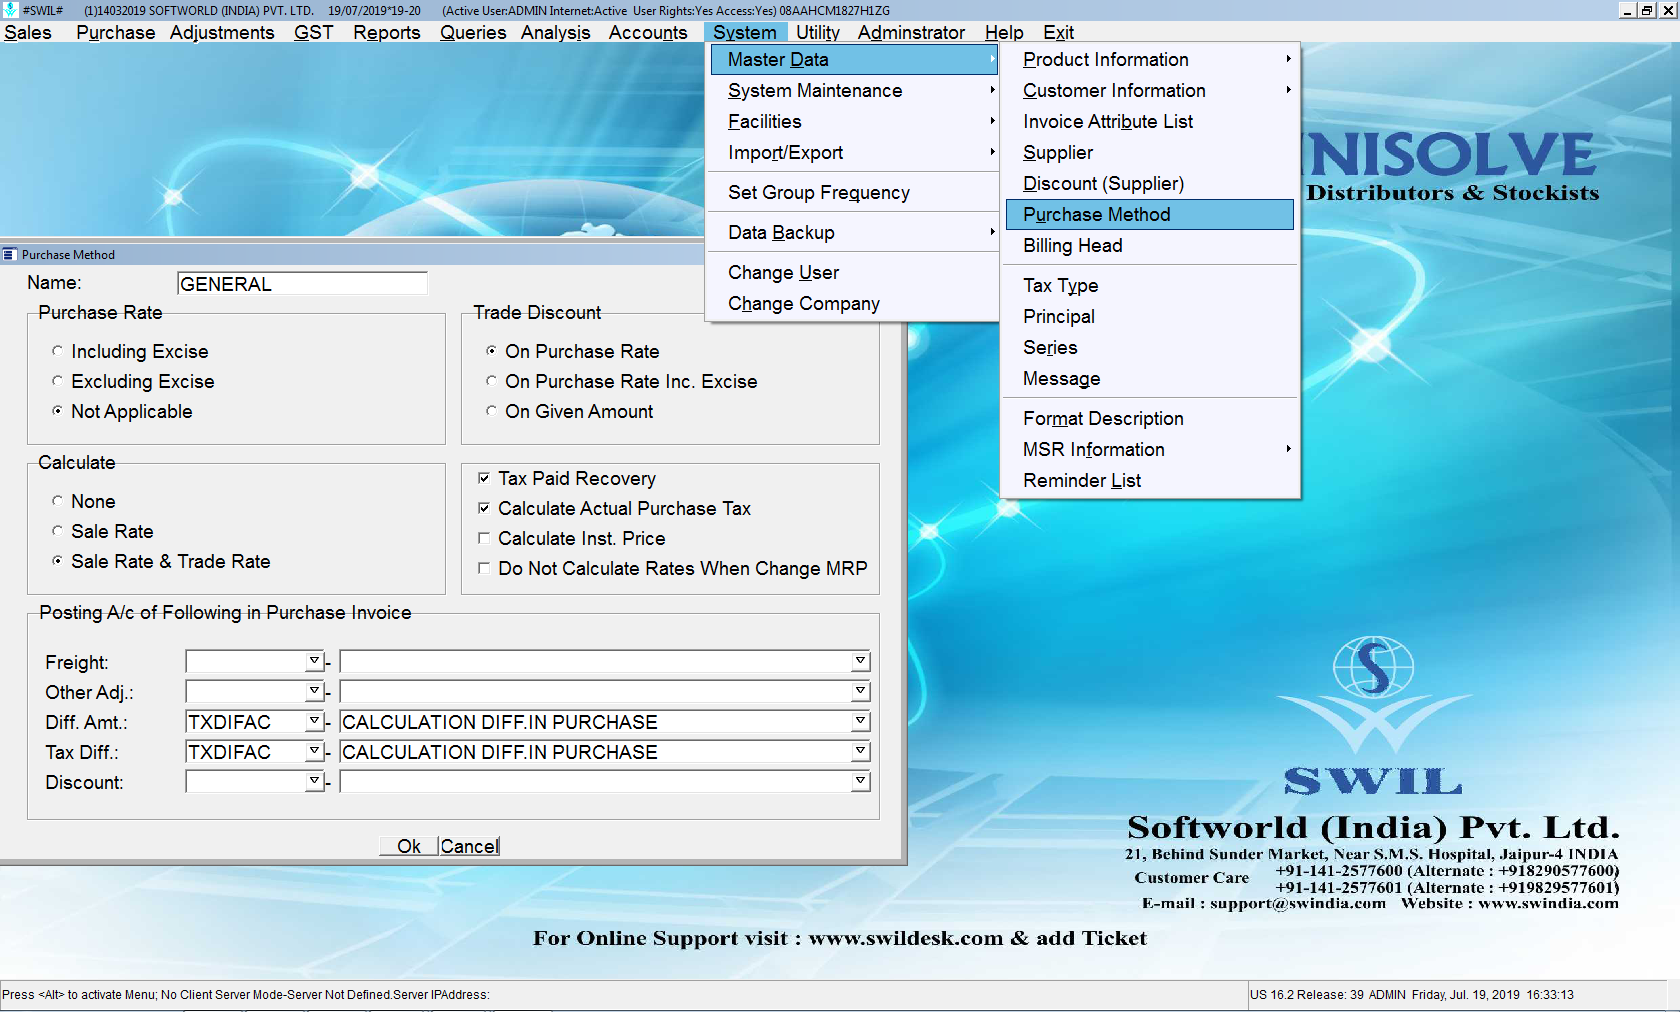This screenshot has height=1012, width=1680.
Task: Open Discount account code dropdown
Action: pos(314,781)
